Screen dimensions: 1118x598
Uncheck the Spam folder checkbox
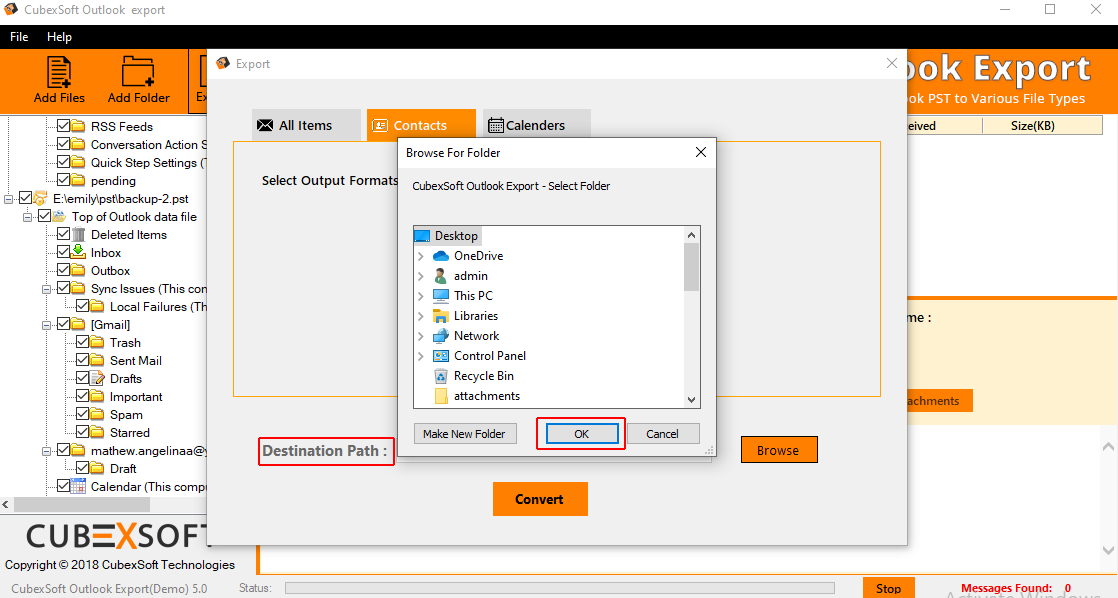click(x=83, y=415)
